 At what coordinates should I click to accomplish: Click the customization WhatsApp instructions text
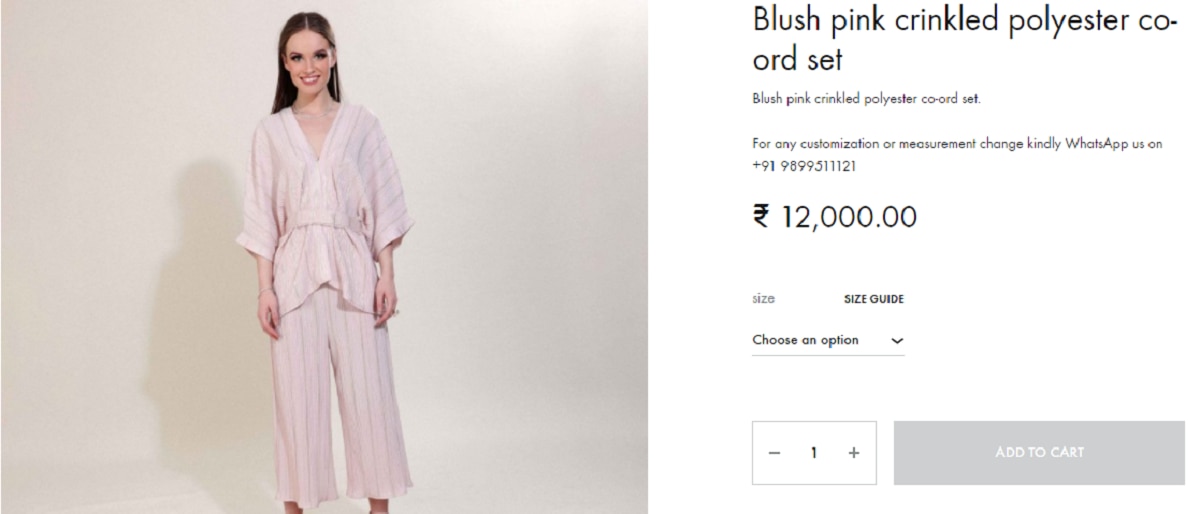click(957, 155)
